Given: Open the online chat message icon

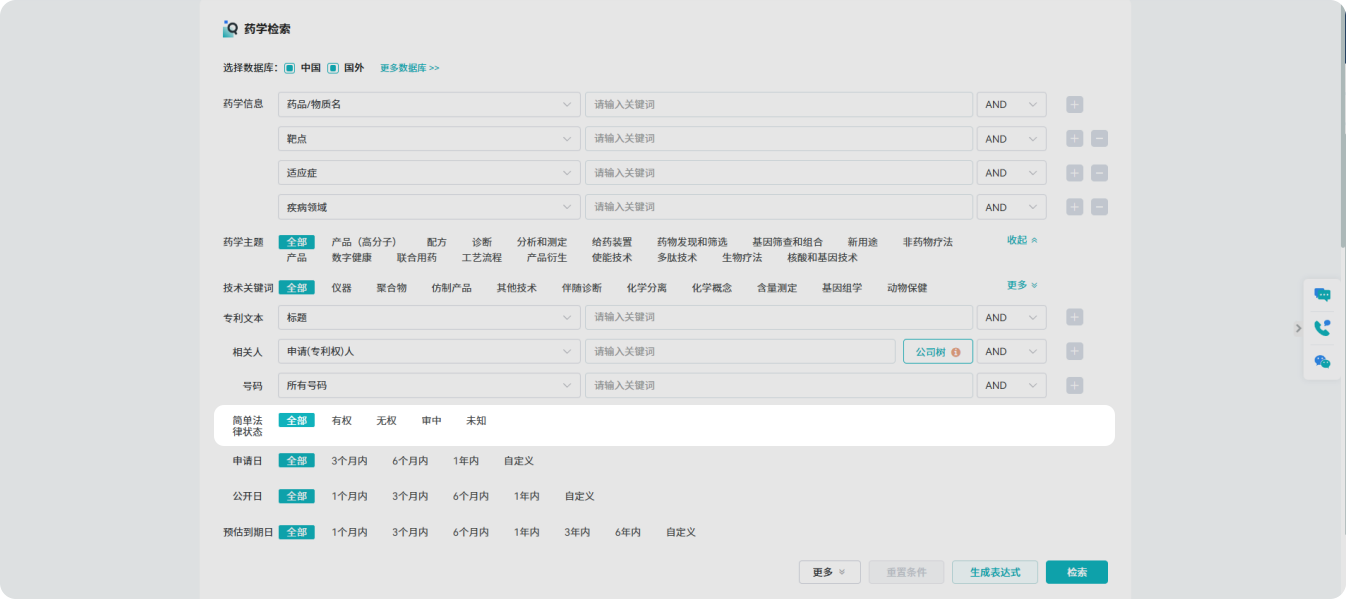Looking at the screenshot, I should coord(1322,294).
